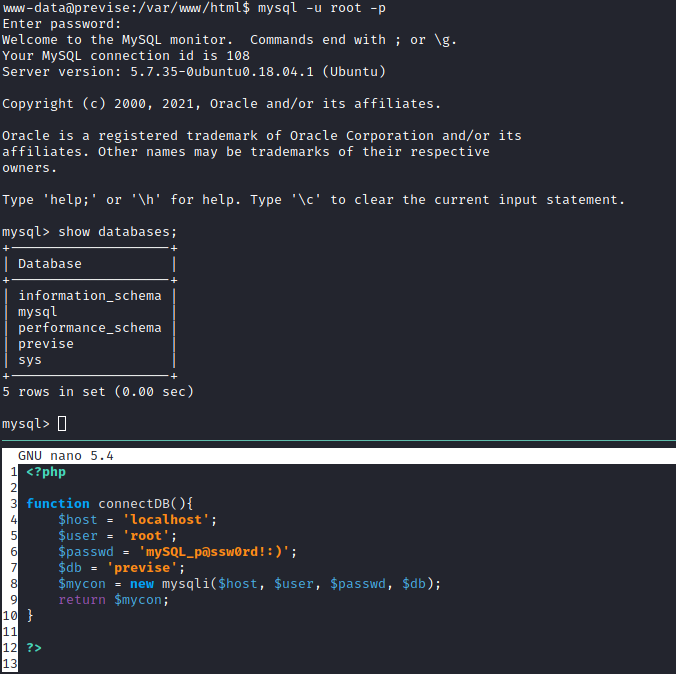
Task: Click the '<?php' opening tag on line 1
Action: pos(46,472)
